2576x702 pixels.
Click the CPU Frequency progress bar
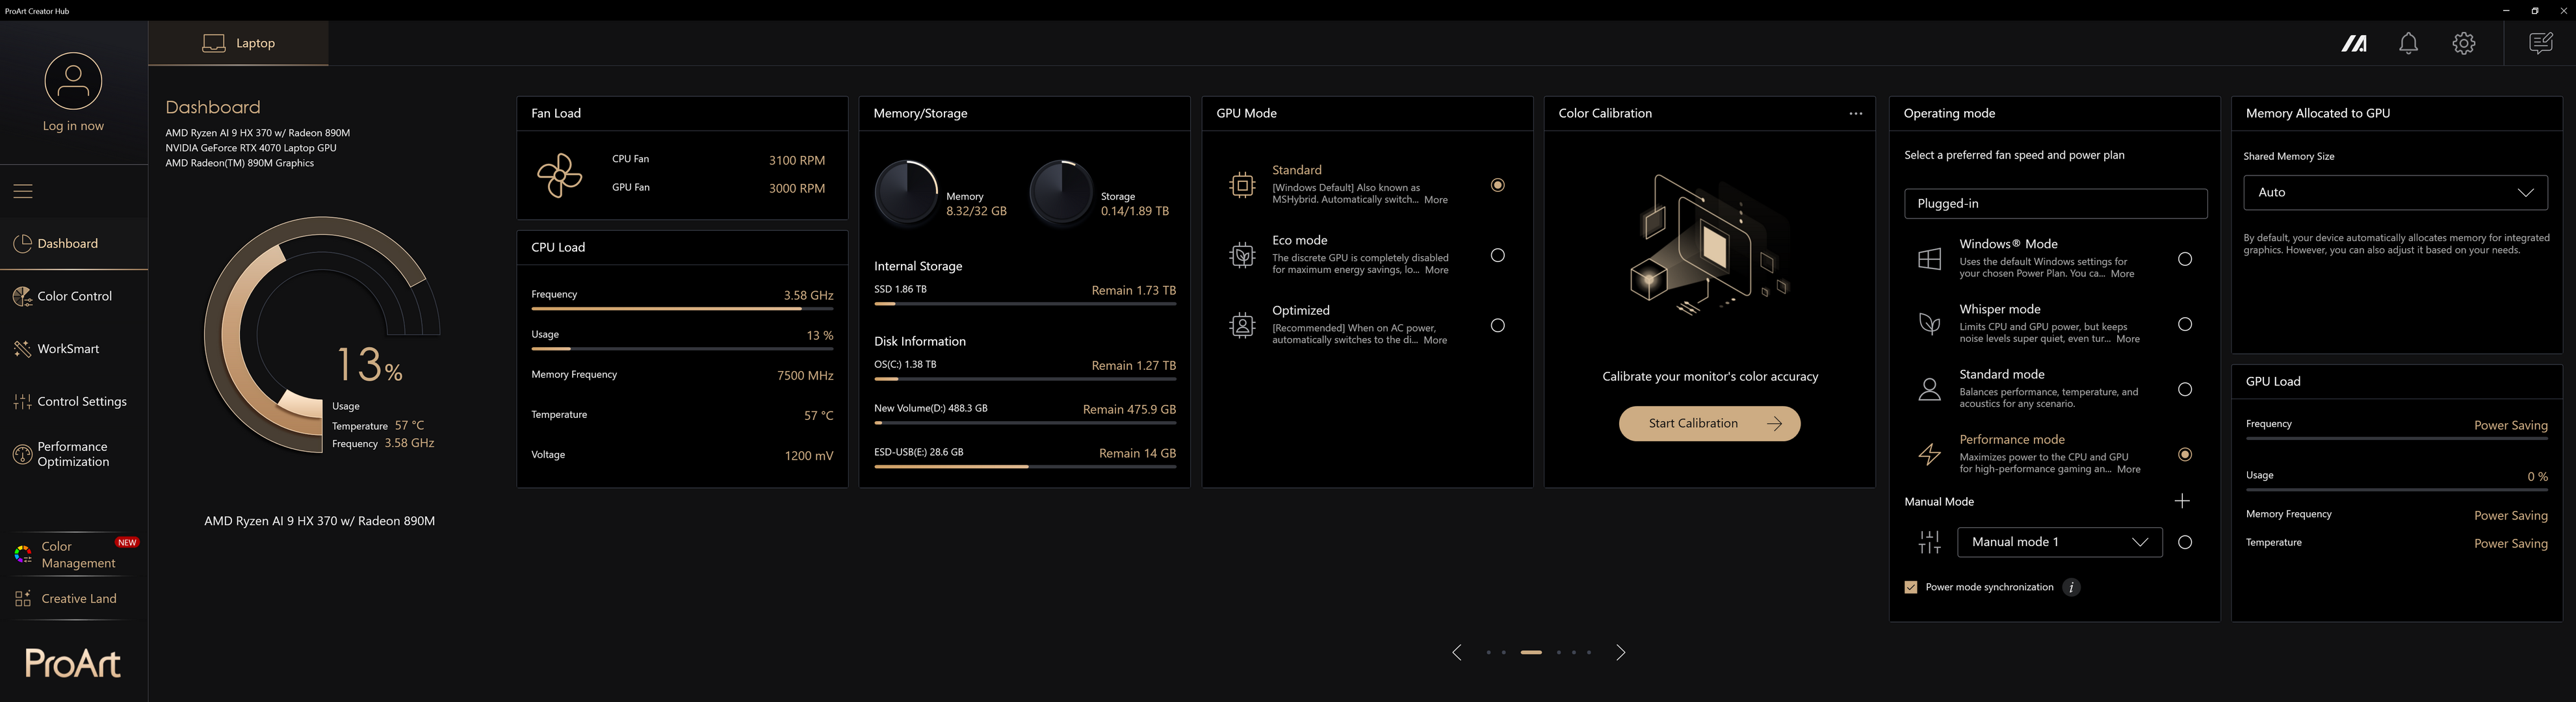(682, 309)
